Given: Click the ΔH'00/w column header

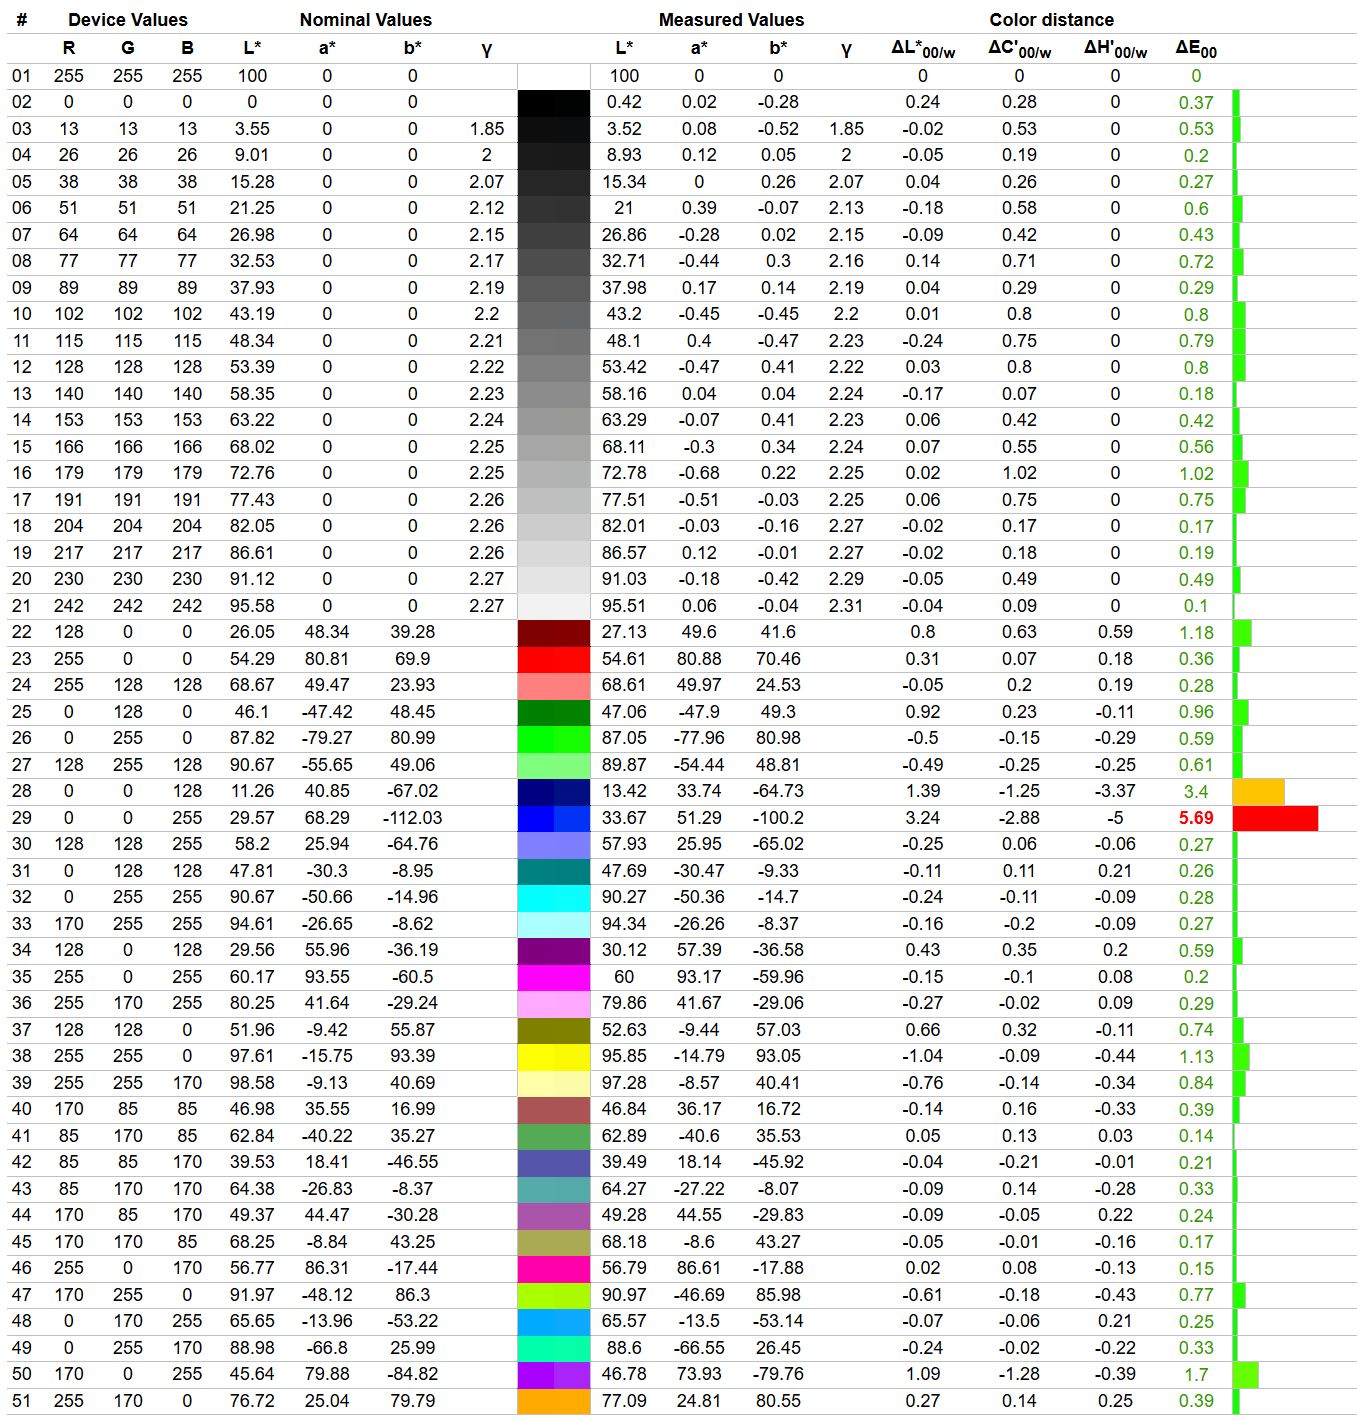Looking at the screenshot, I should coord(1115,48).
